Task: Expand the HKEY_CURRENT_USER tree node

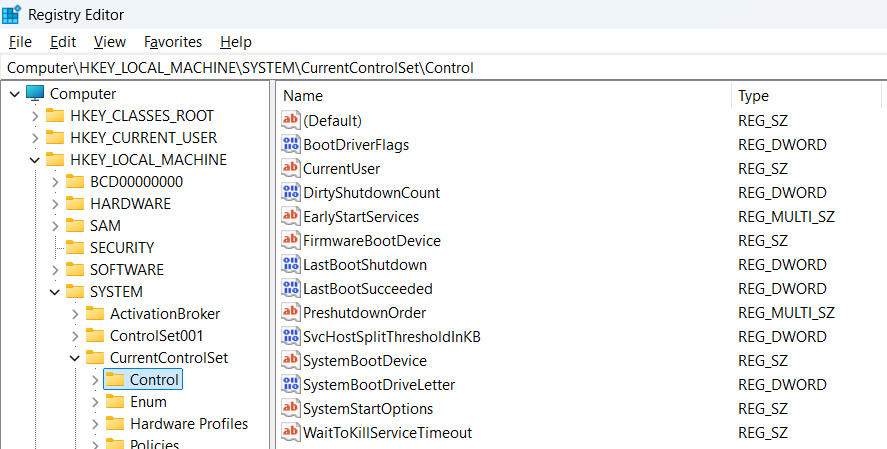Action: pyautogui.click(x=35, y=138)
